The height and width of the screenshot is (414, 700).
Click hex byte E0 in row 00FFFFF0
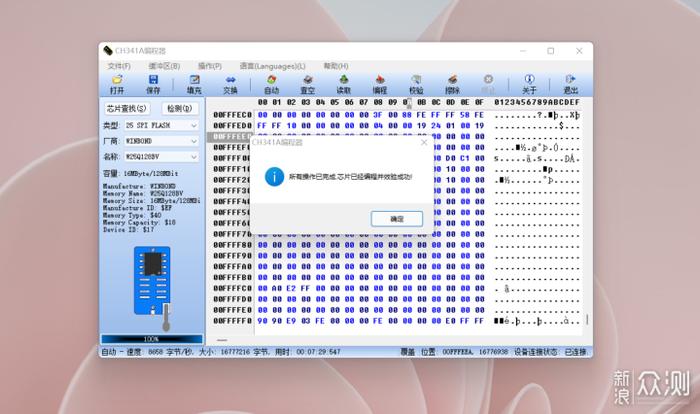point(450,321)
